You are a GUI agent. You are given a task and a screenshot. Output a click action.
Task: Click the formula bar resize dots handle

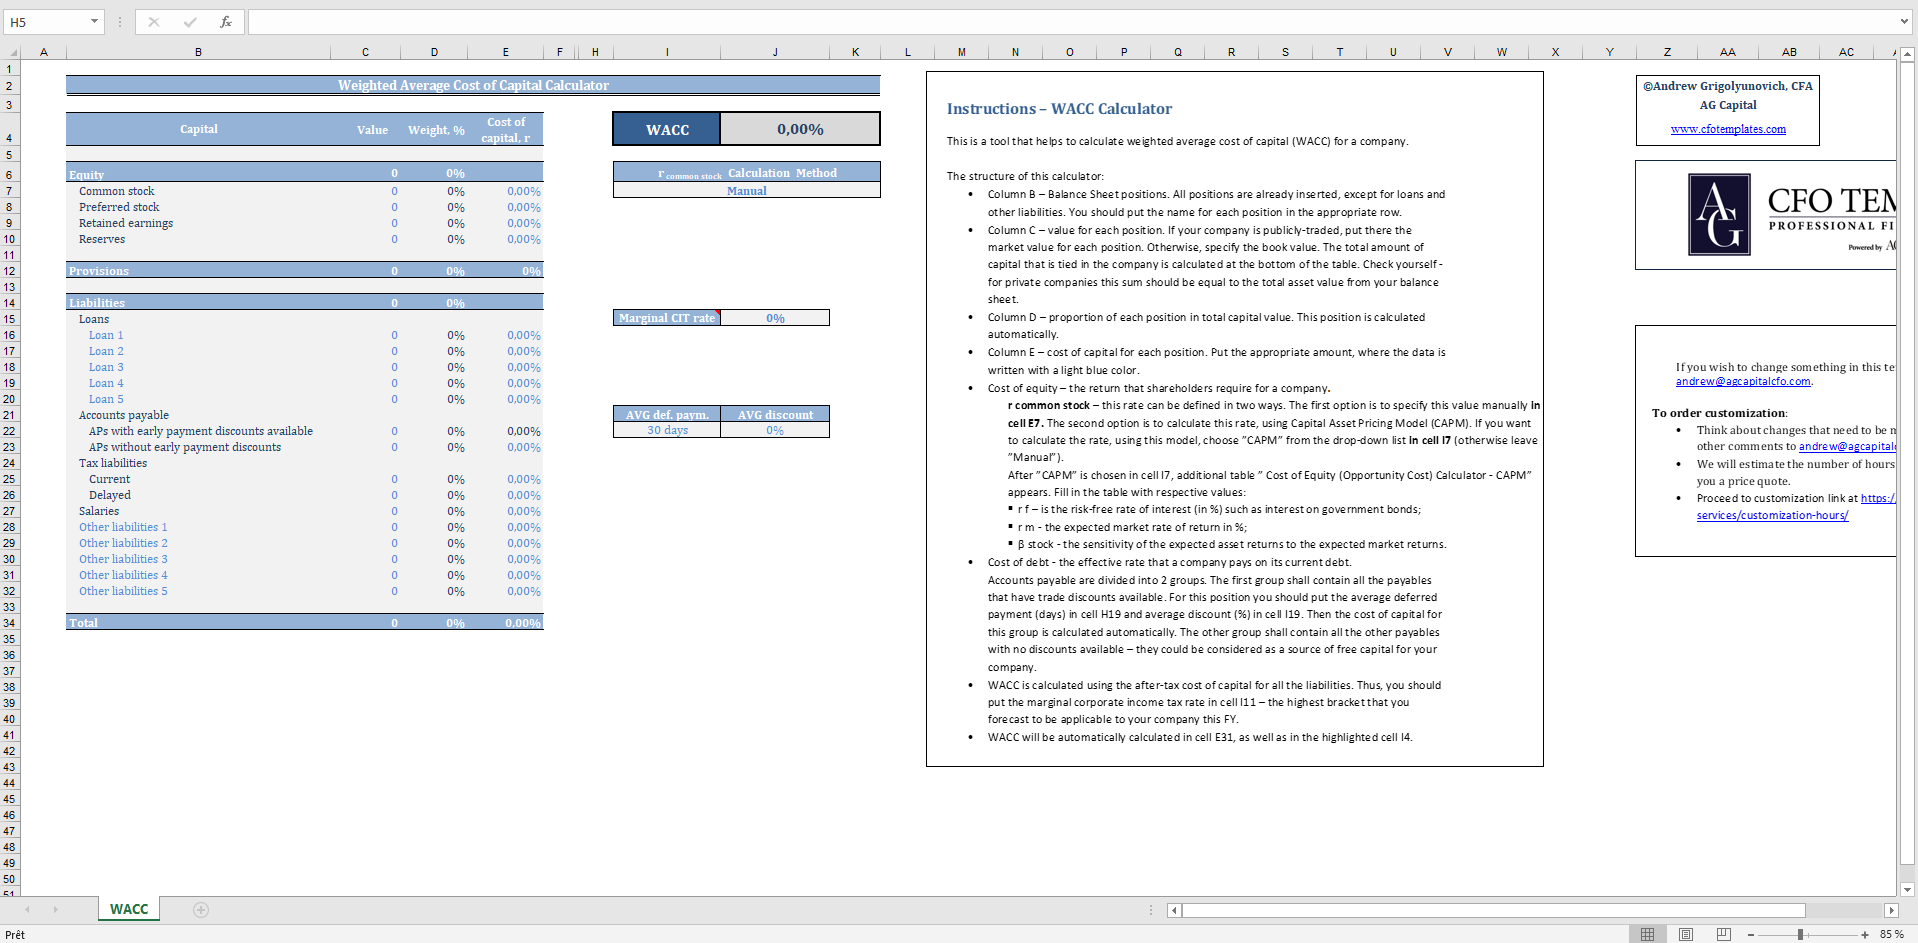(119, 22)
